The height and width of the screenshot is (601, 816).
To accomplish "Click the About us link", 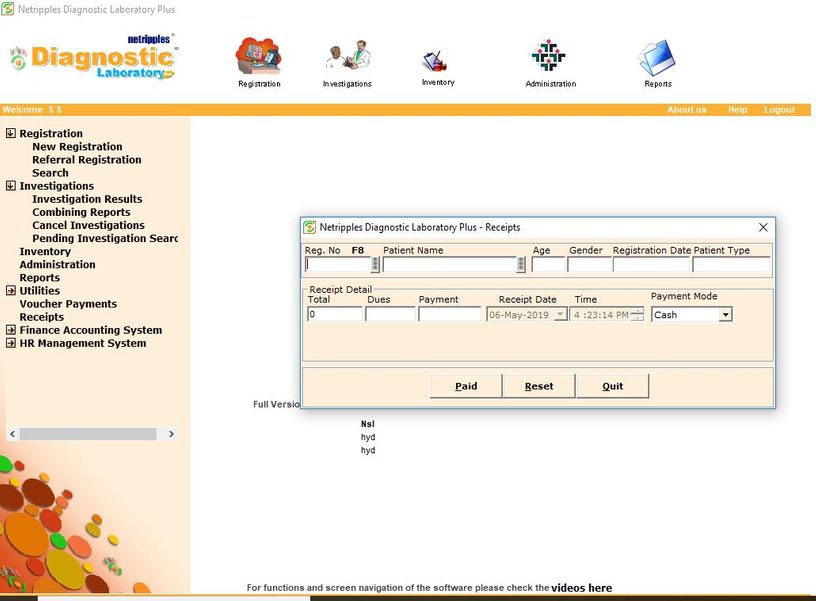I will coord(686,110).
